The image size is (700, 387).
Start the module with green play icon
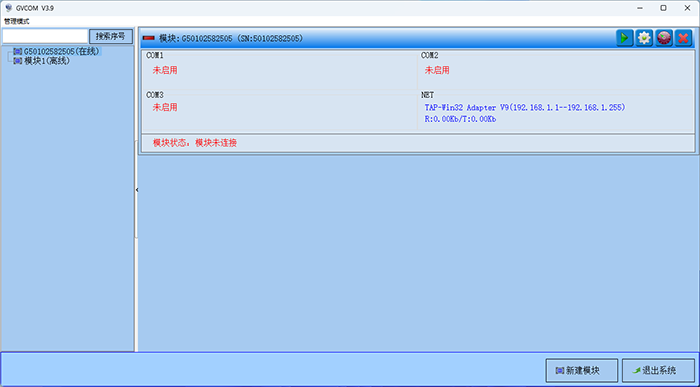coord(625,38)
